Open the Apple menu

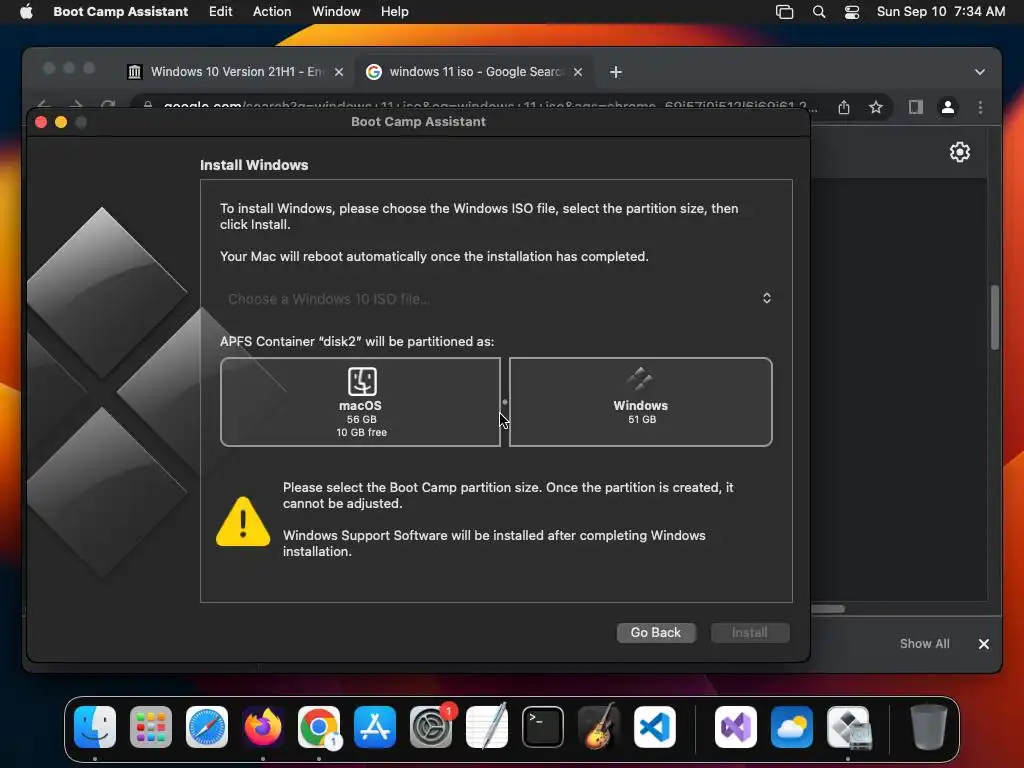pos(26,12)
